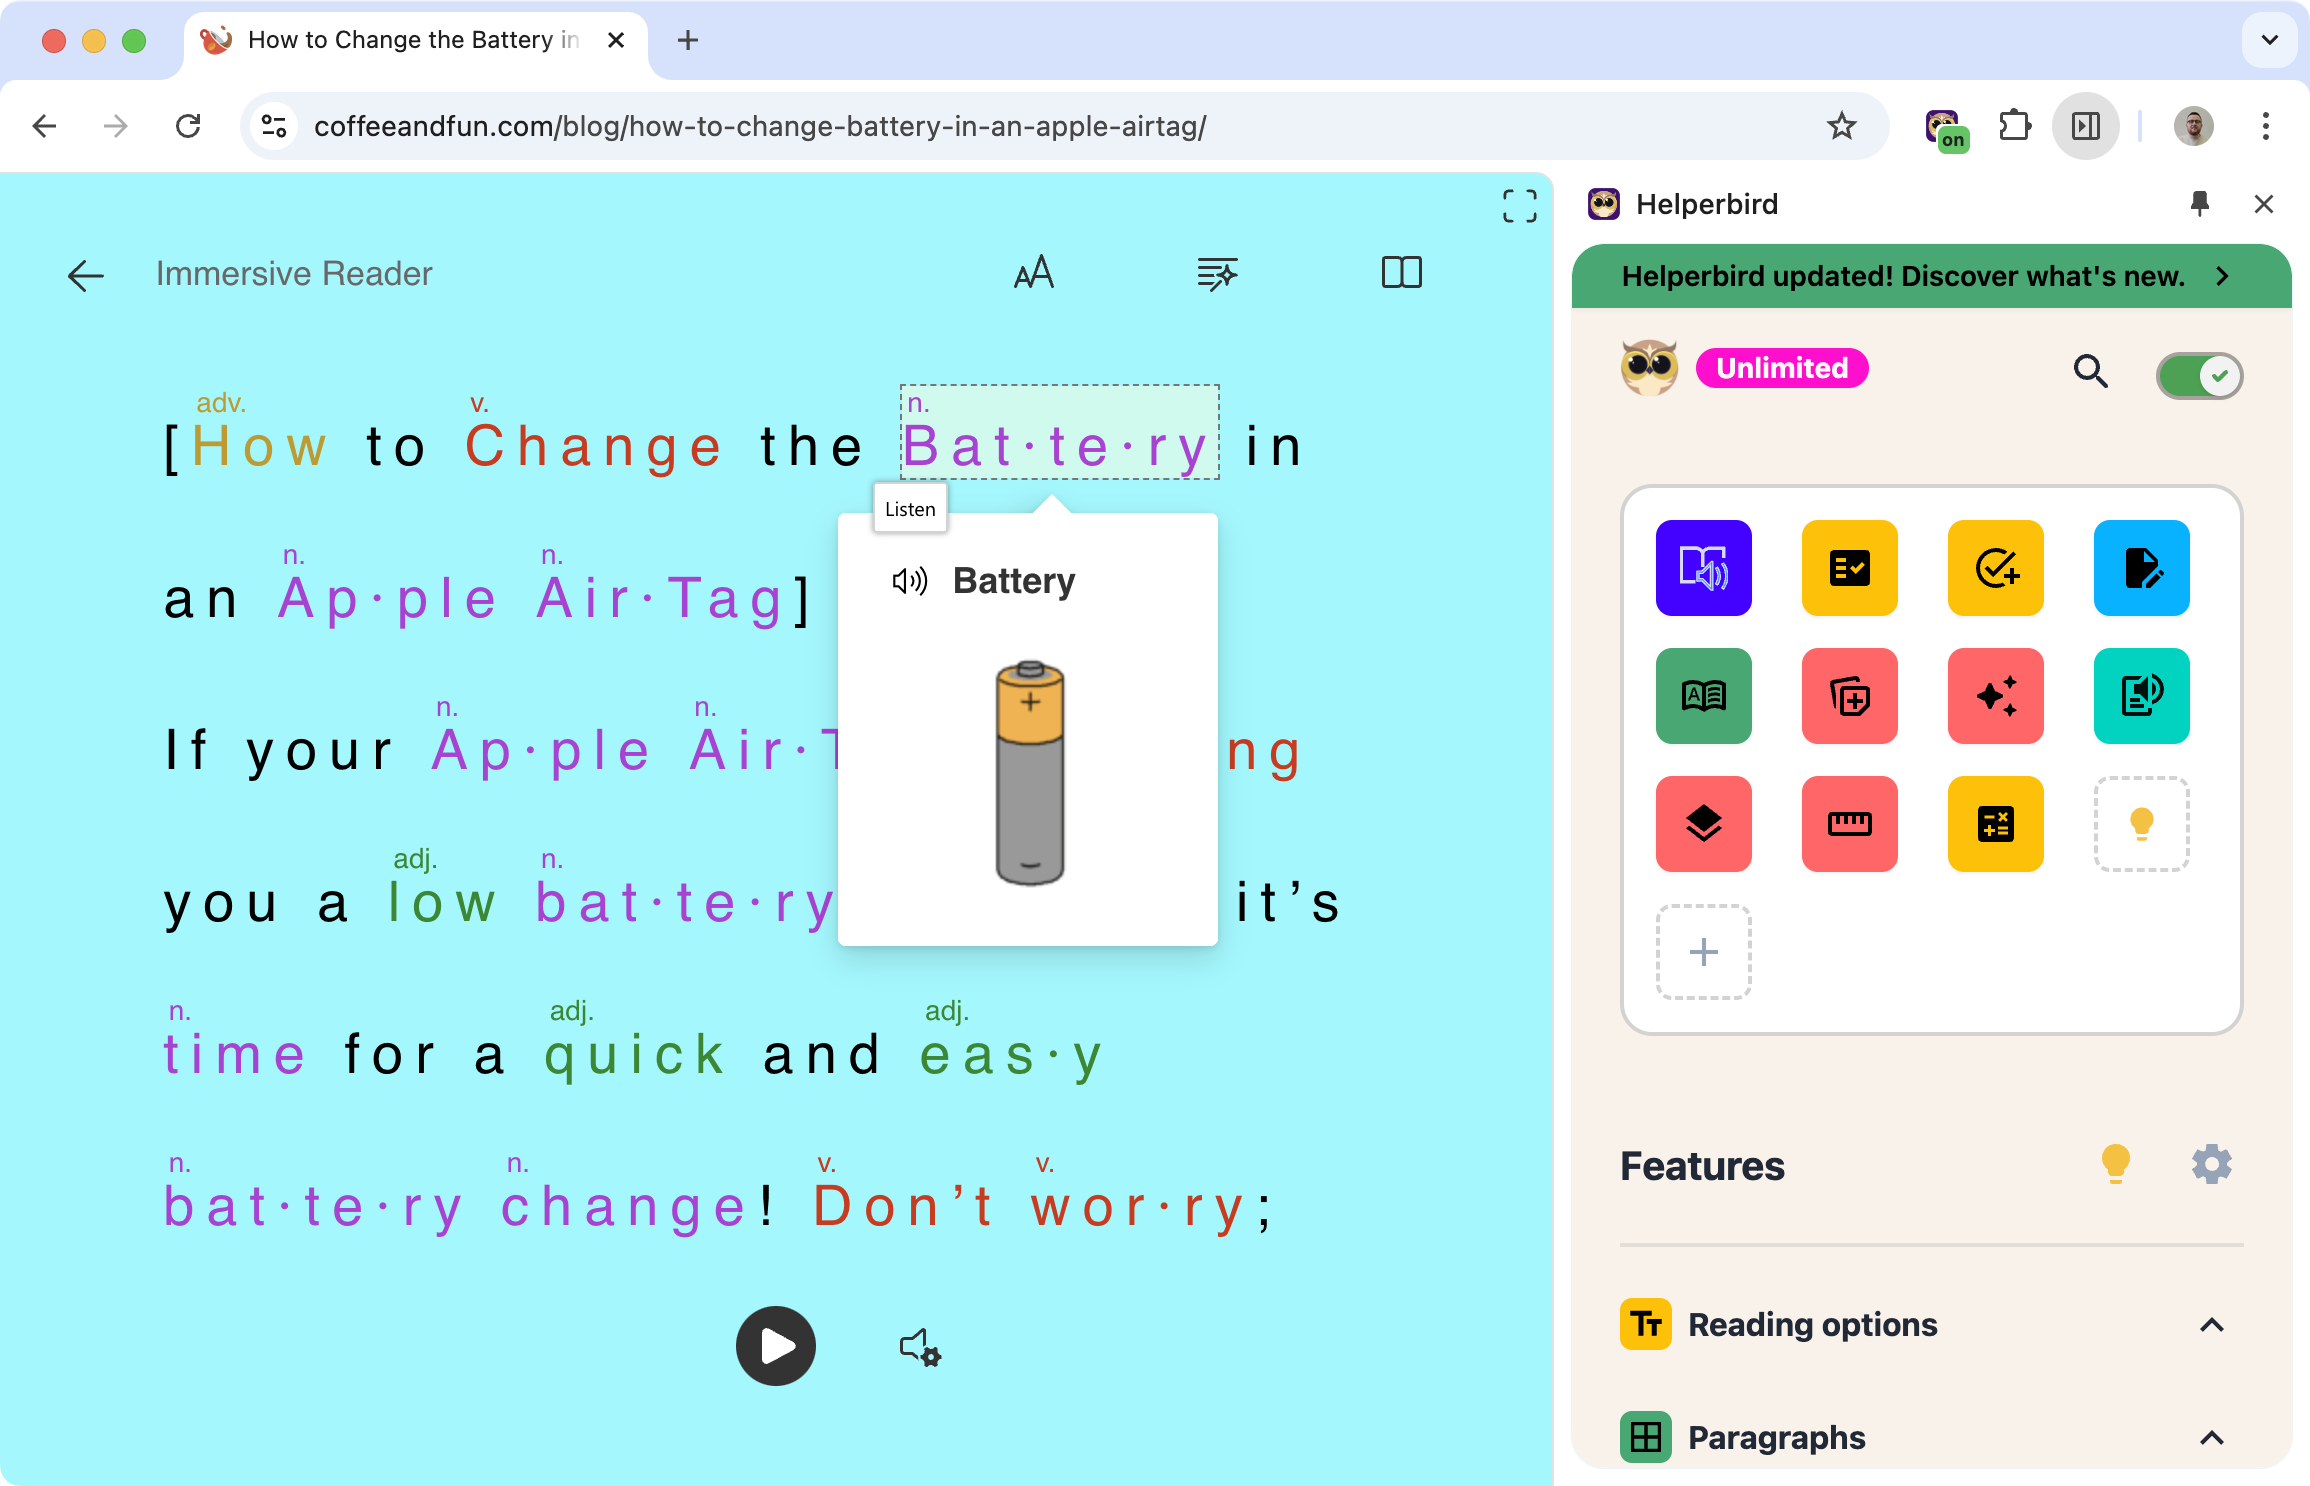Viewport: 2310px width, 1486px height.
Task: Click the purple immersive reader tile
Action: [1703, 568]
